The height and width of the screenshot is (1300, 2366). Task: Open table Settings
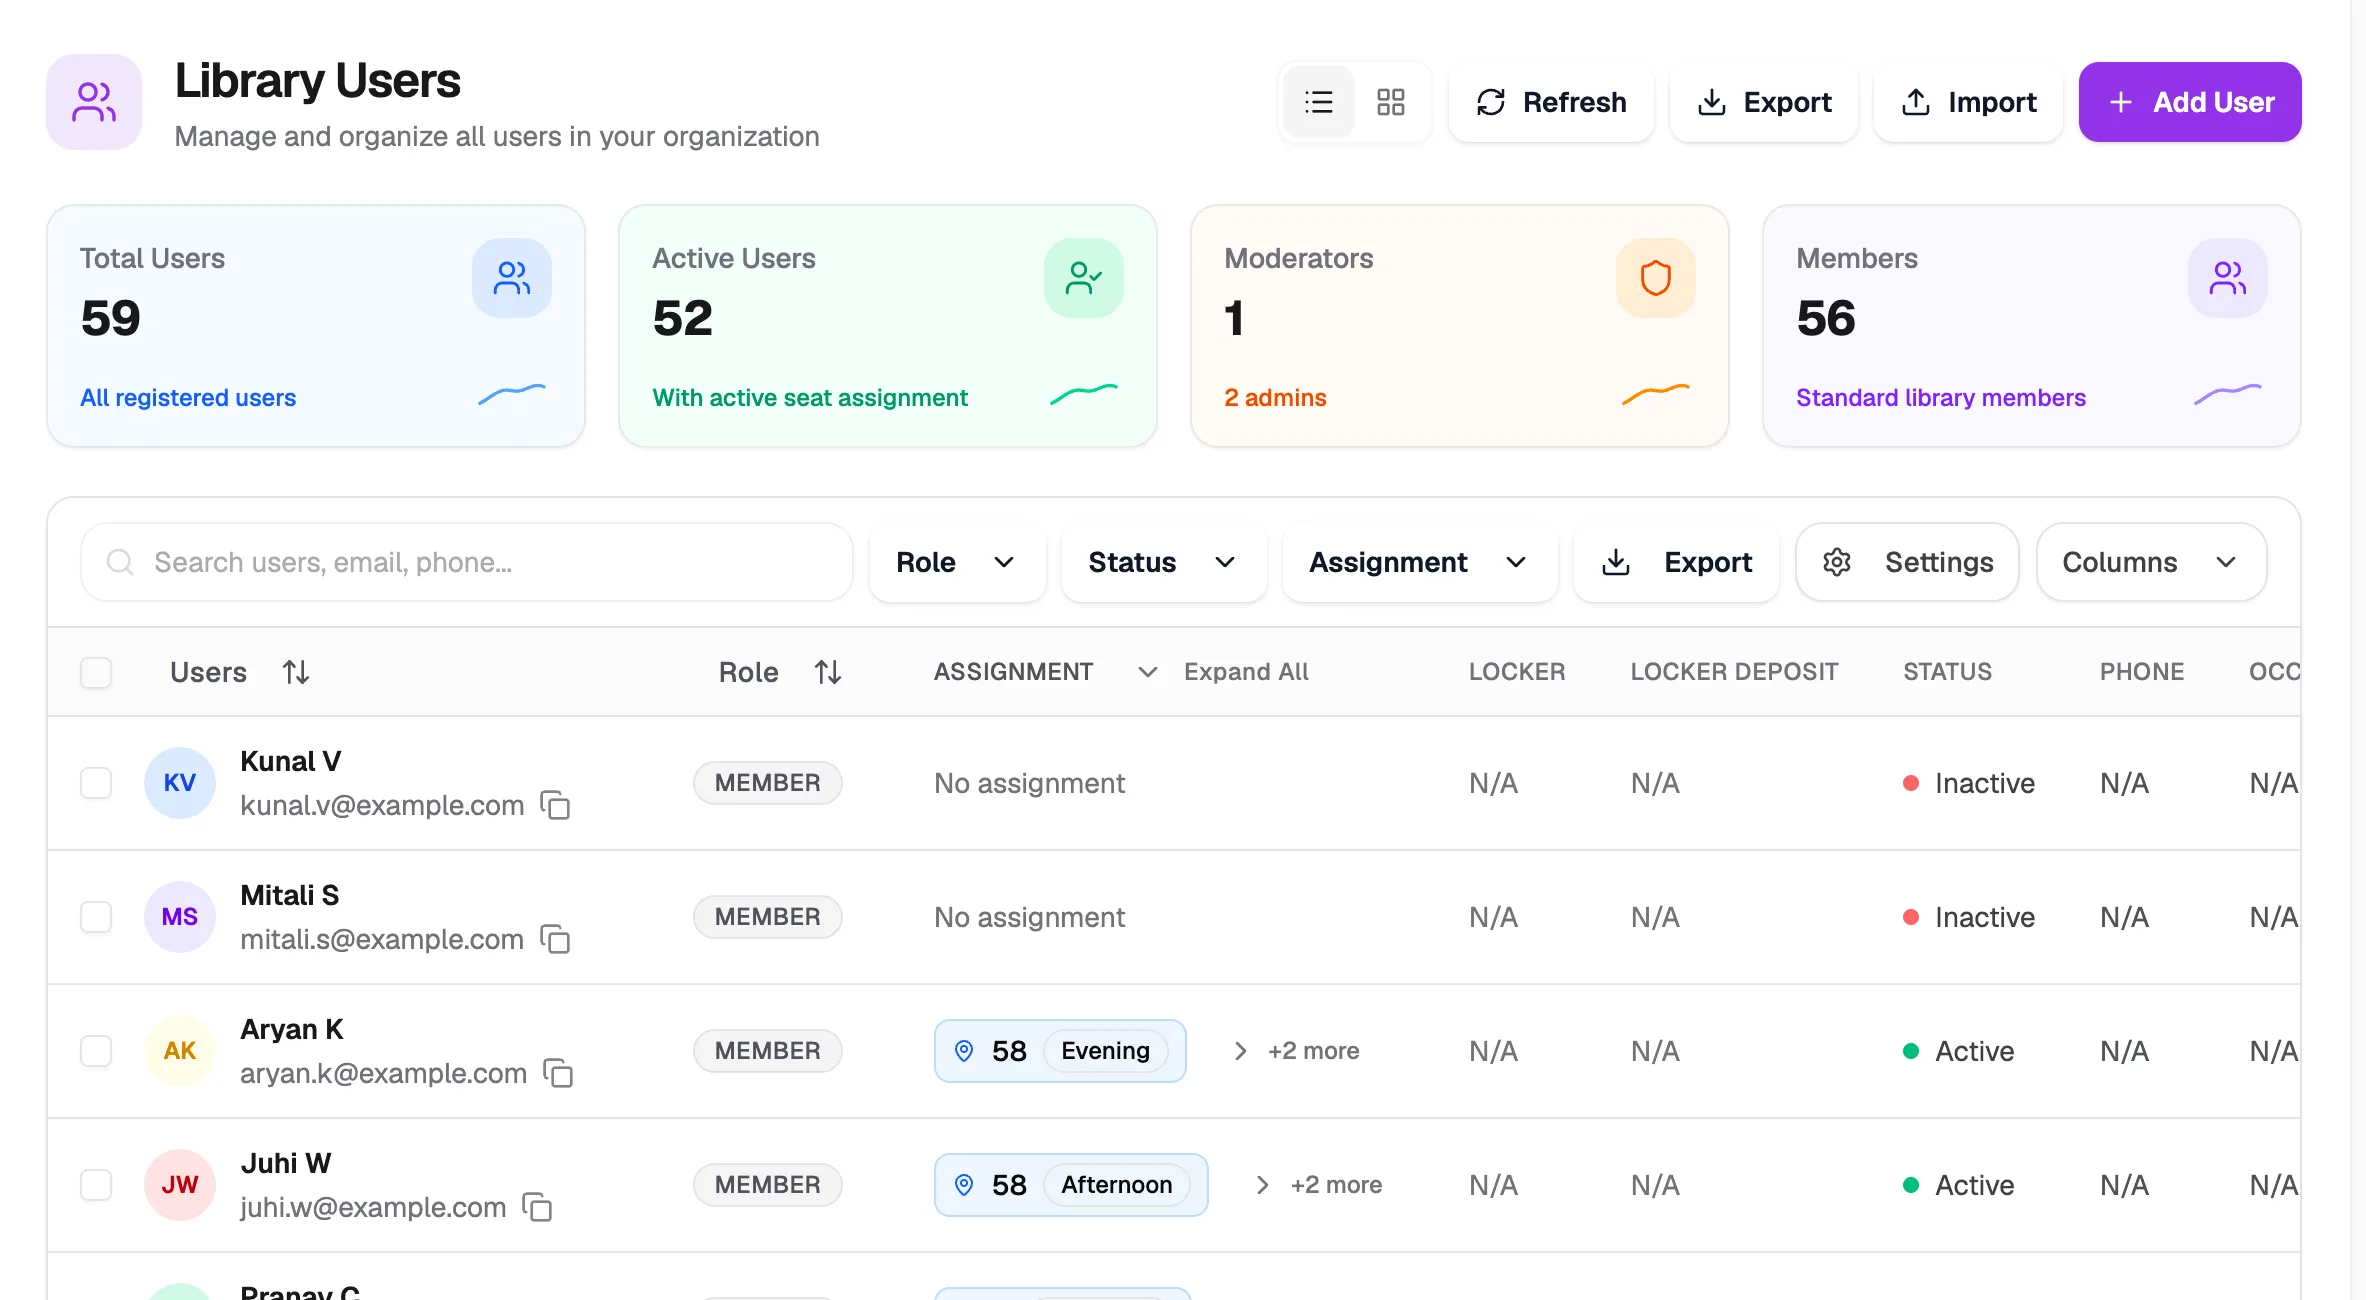(1907, 562)
